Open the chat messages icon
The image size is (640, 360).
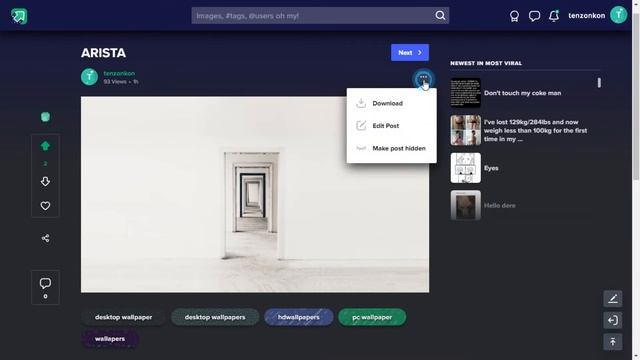[534, 16]
